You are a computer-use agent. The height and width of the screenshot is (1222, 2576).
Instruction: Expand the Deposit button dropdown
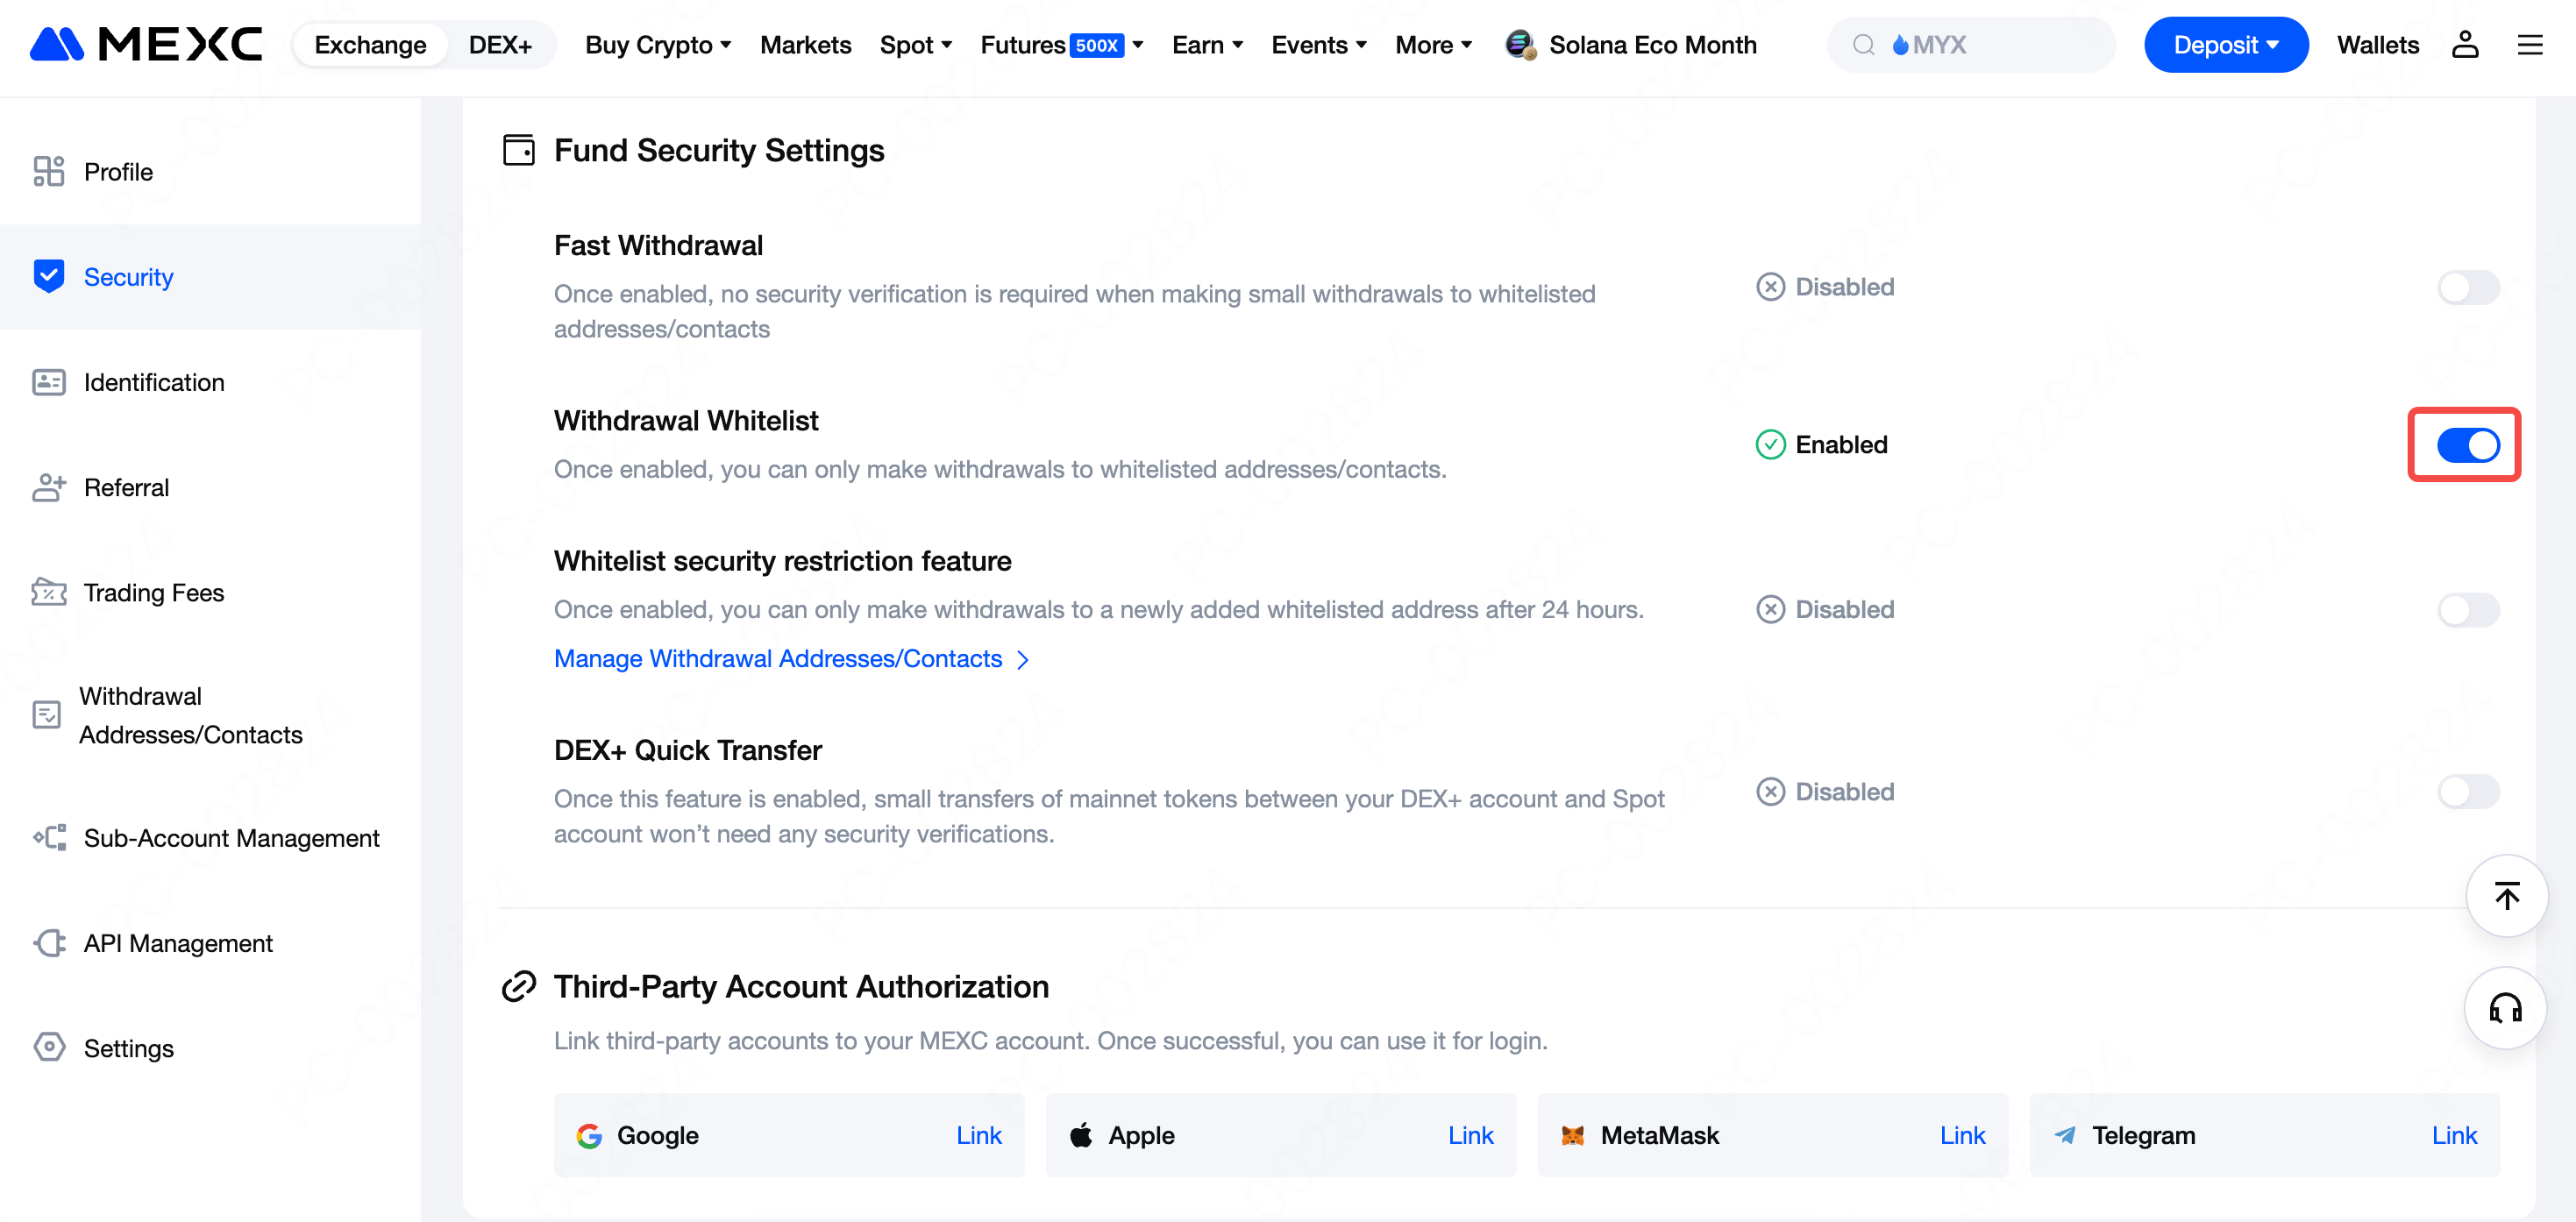pos(2225,45)
